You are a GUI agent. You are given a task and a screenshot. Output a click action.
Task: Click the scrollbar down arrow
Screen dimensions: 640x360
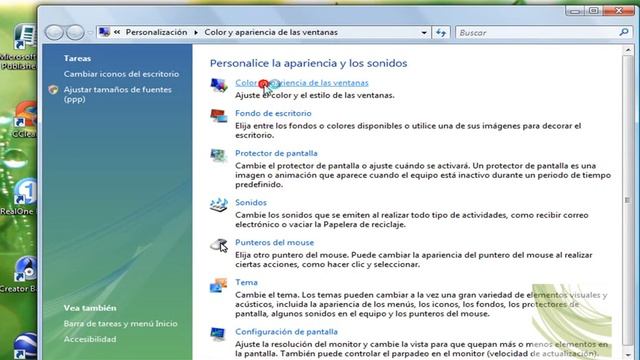(628, 354)
